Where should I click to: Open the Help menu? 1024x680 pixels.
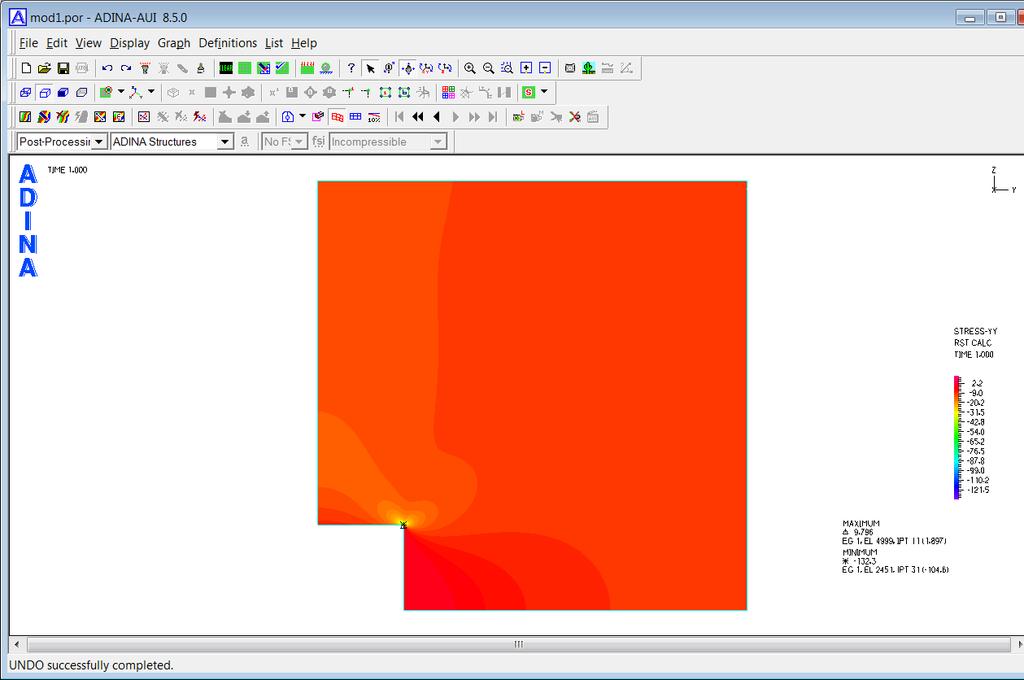tap(304, 43)
